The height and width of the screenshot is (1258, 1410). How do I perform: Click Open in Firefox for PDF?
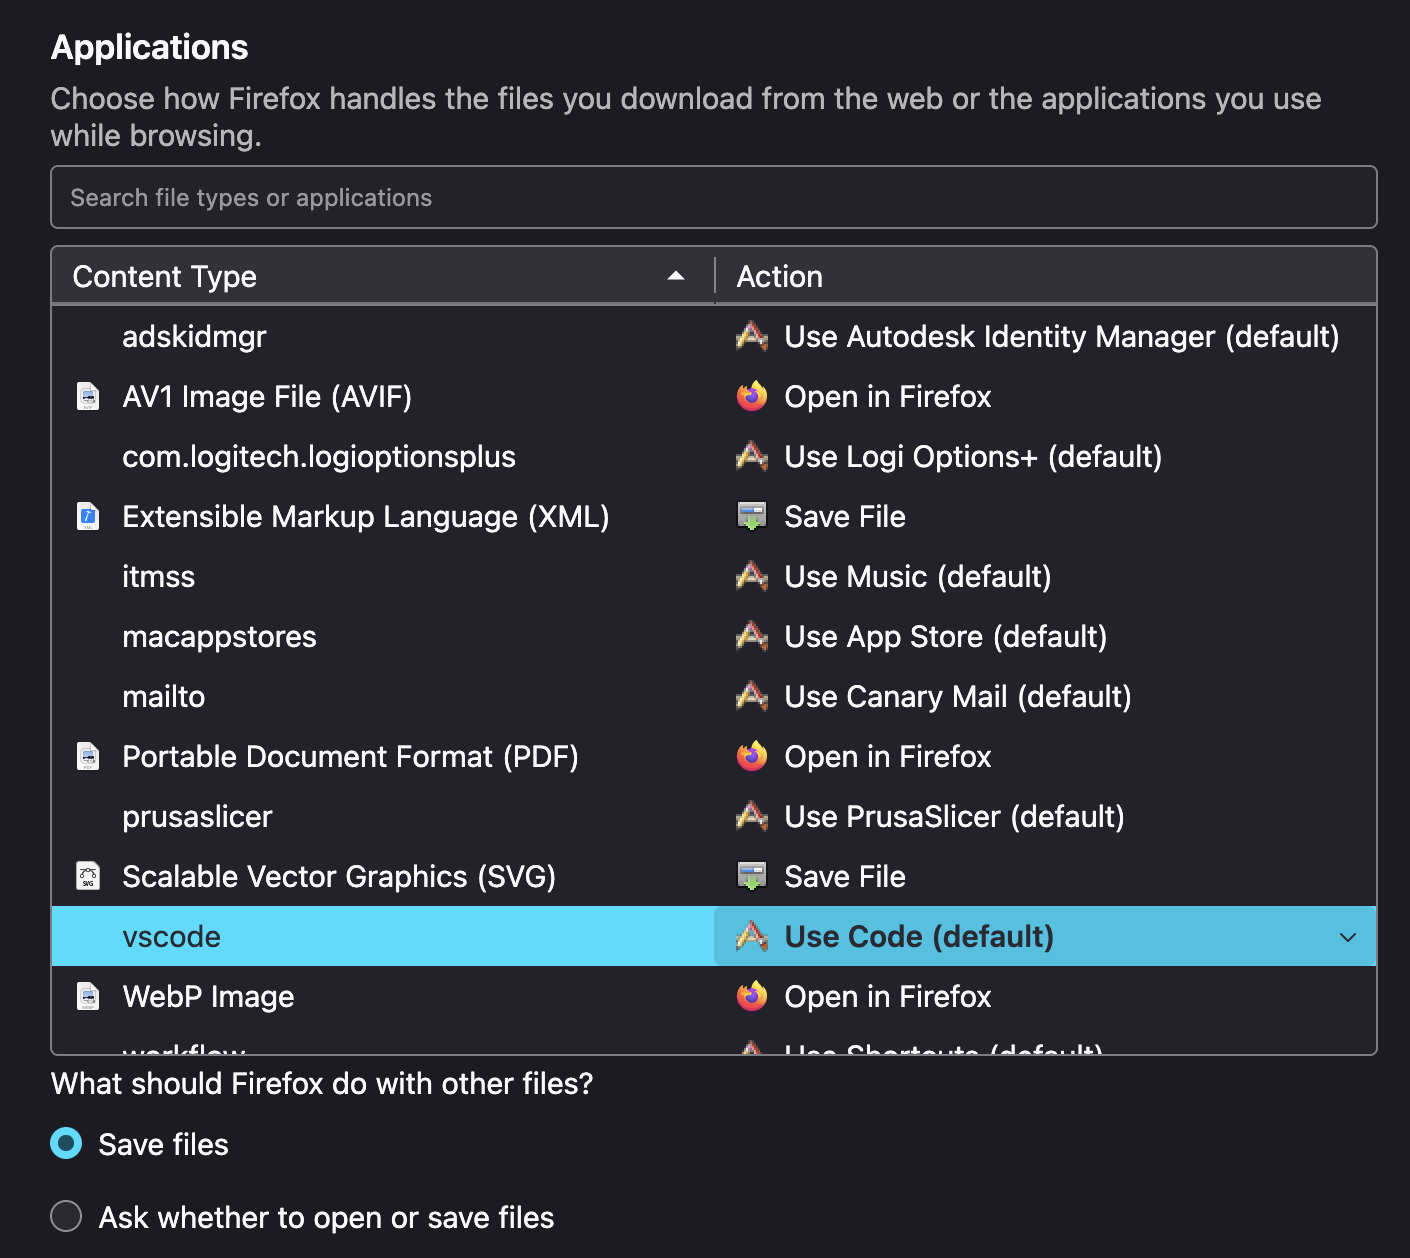pyautogui.click(x=888, y=757)
